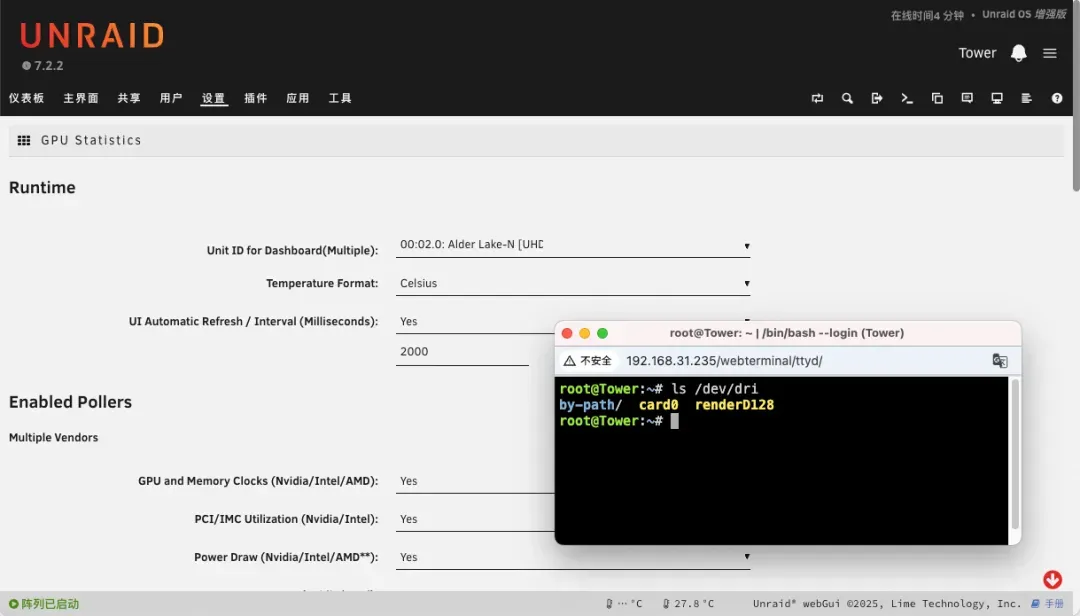Click the help question mark icon
The width and height of the screenshot is (1080, 616).
coord(1057,98)
